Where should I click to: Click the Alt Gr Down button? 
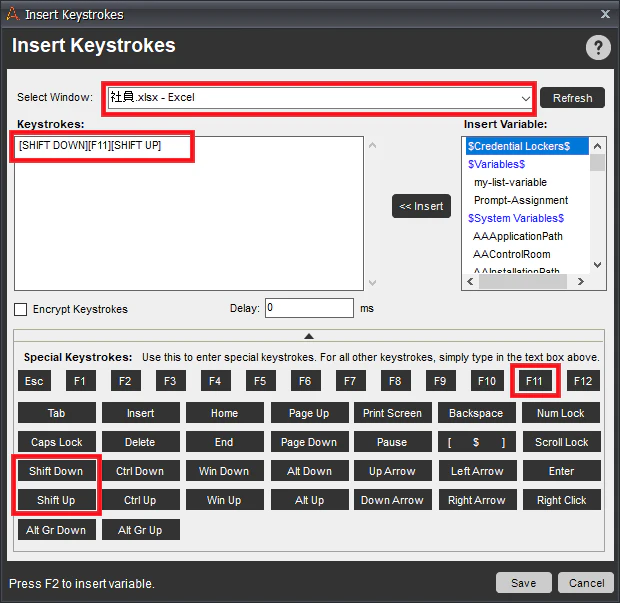coord(57,529)
